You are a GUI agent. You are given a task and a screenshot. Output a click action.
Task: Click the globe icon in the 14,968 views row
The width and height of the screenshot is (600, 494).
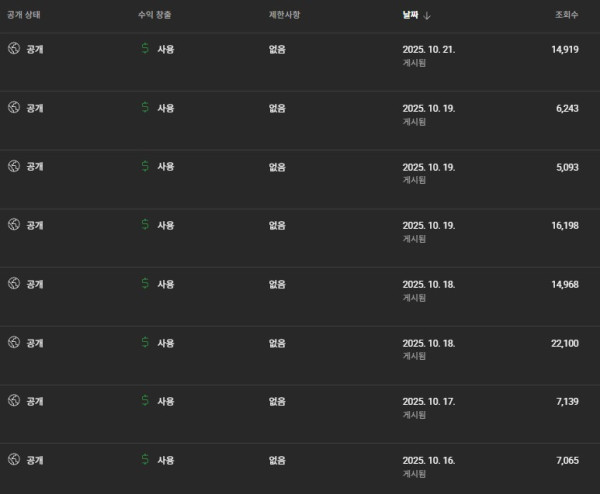14,284
